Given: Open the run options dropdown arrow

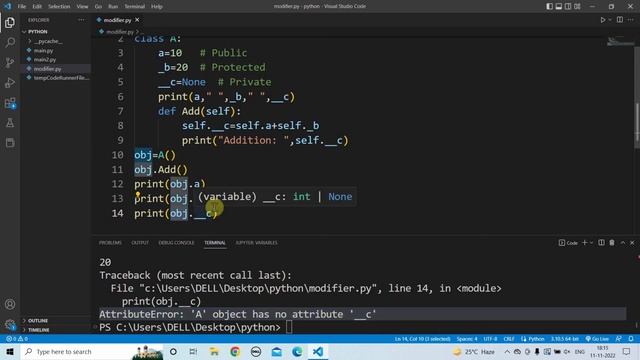Looking at the screenshot, I should tap(610, 20).
